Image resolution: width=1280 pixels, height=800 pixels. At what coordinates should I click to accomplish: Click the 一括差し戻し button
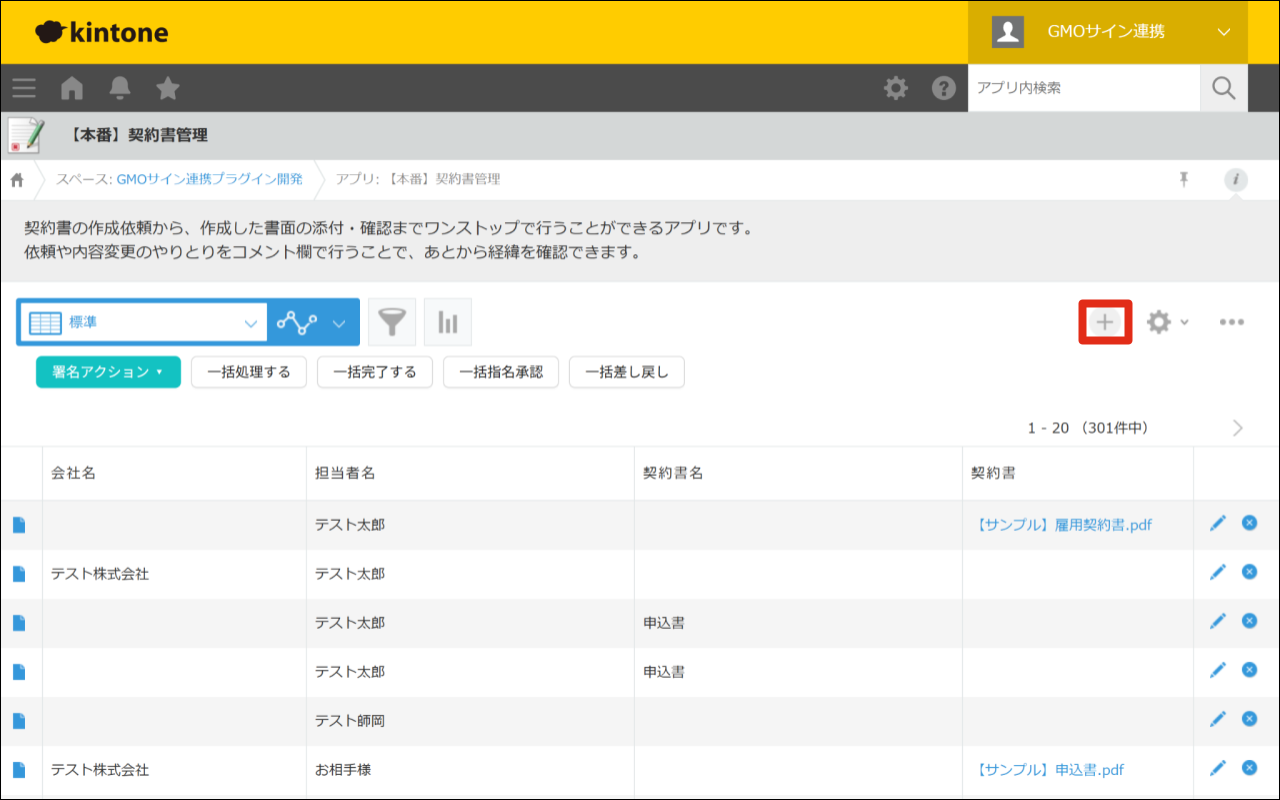point(627,372)
